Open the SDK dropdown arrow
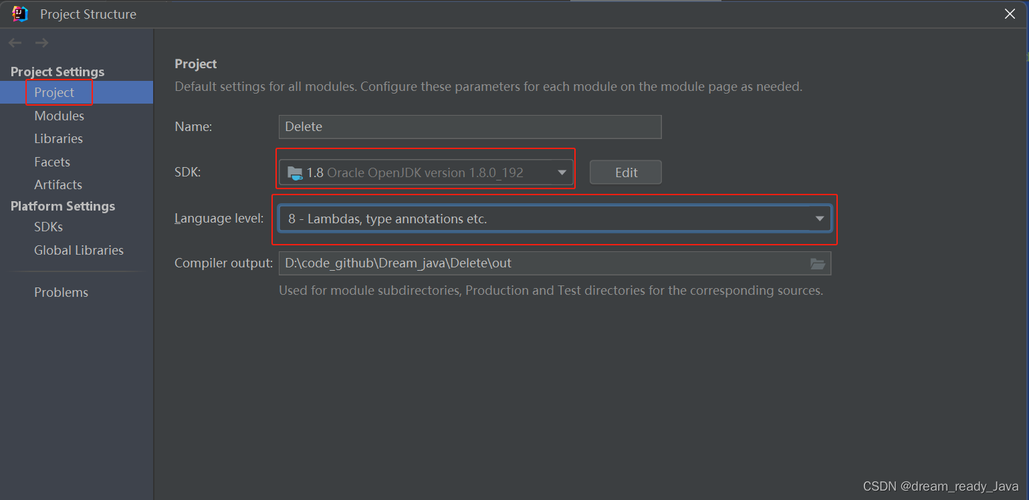The height and width of the screenshot is (500, 1029). pos(562,173)
